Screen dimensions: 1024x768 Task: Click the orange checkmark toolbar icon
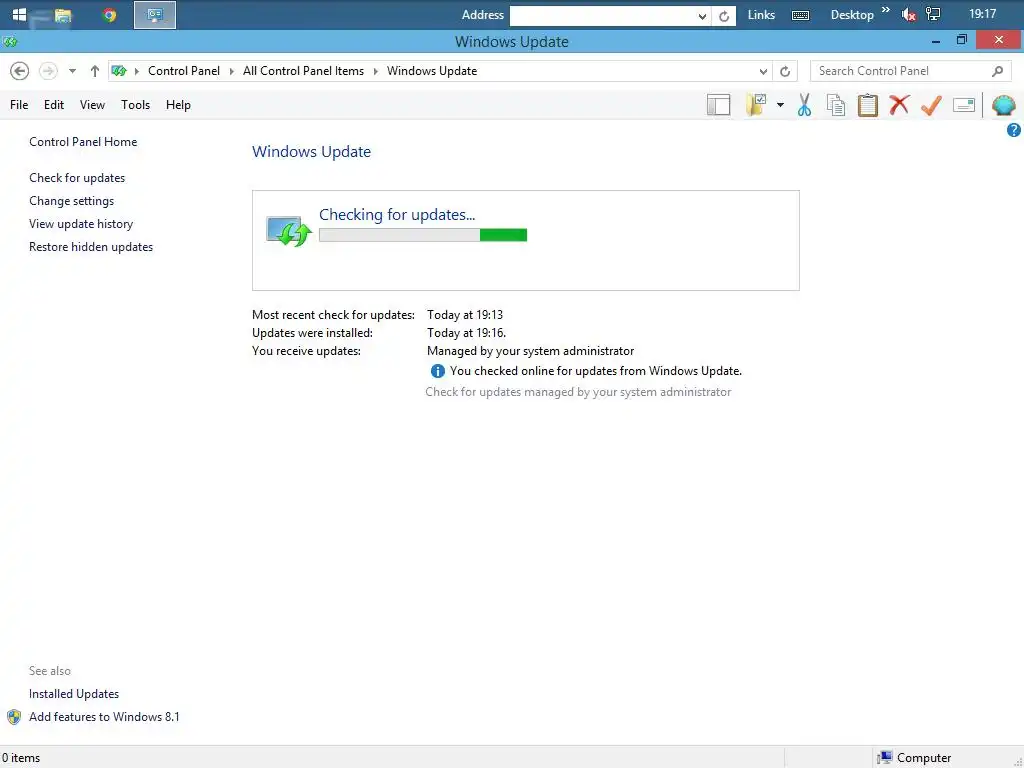coord(931,104)
